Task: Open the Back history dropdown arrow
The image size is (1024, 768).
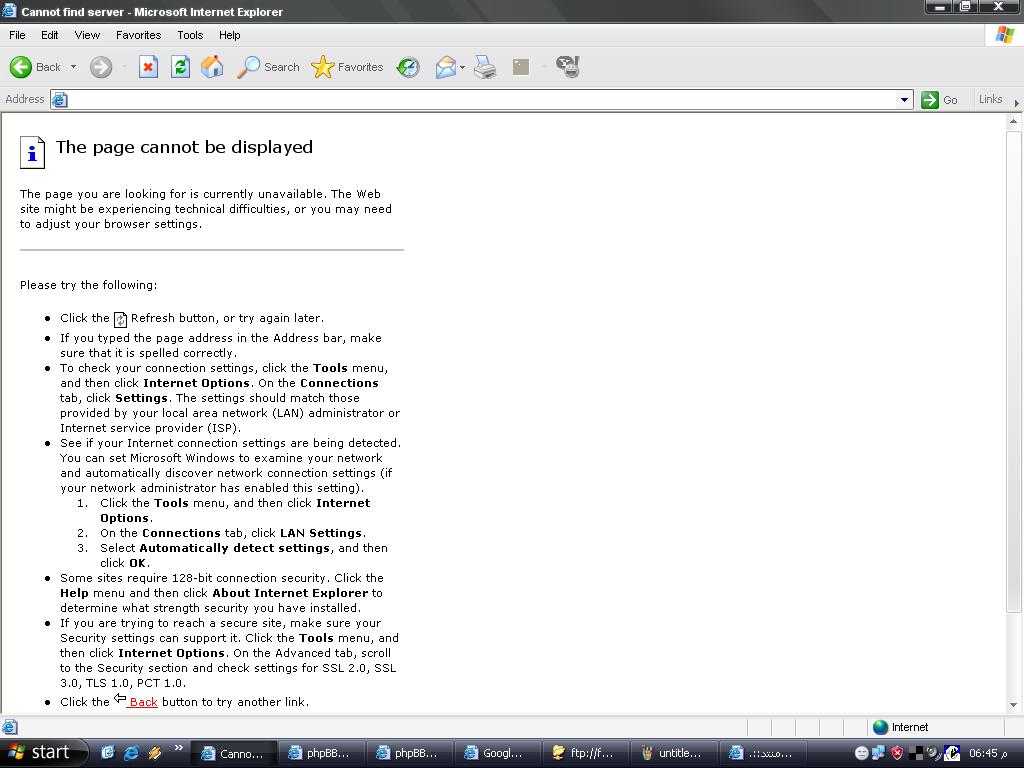Action: pyautogui.click(x=73, y=67)
